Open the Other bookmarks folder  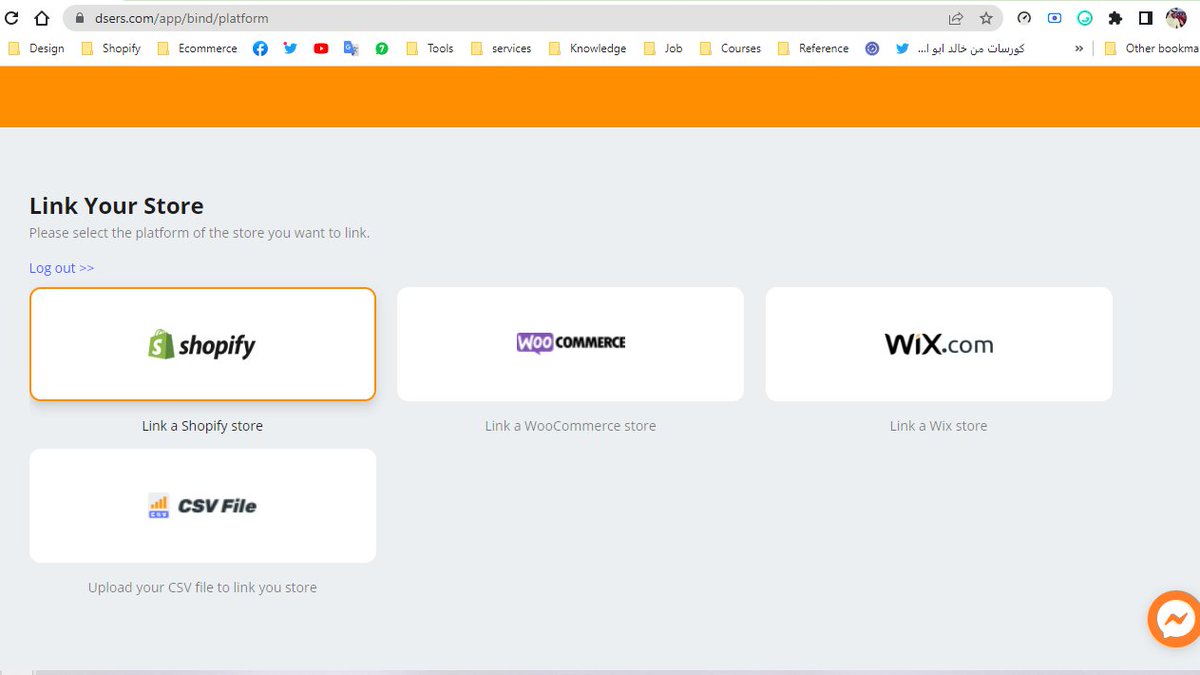coord(1151,48)
